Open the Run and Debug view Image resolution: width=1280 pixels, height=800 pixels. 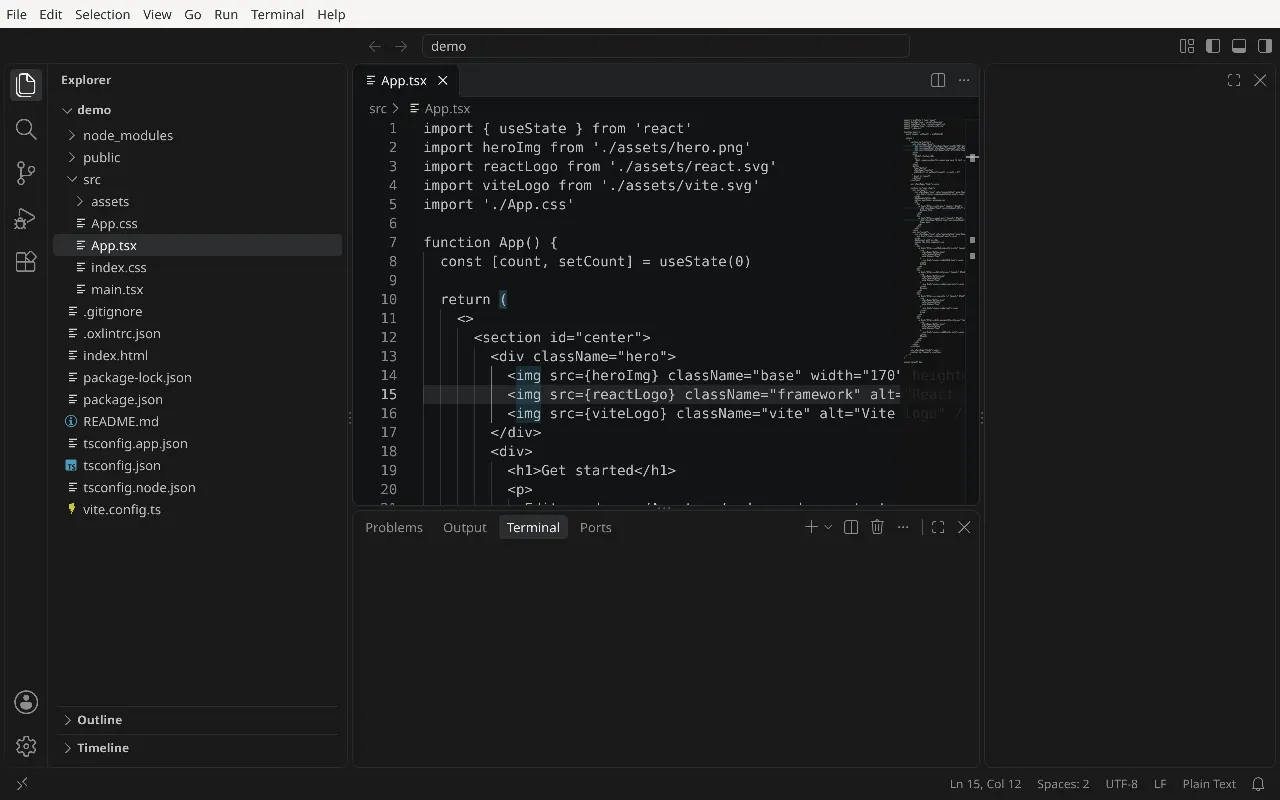(26, 218)
